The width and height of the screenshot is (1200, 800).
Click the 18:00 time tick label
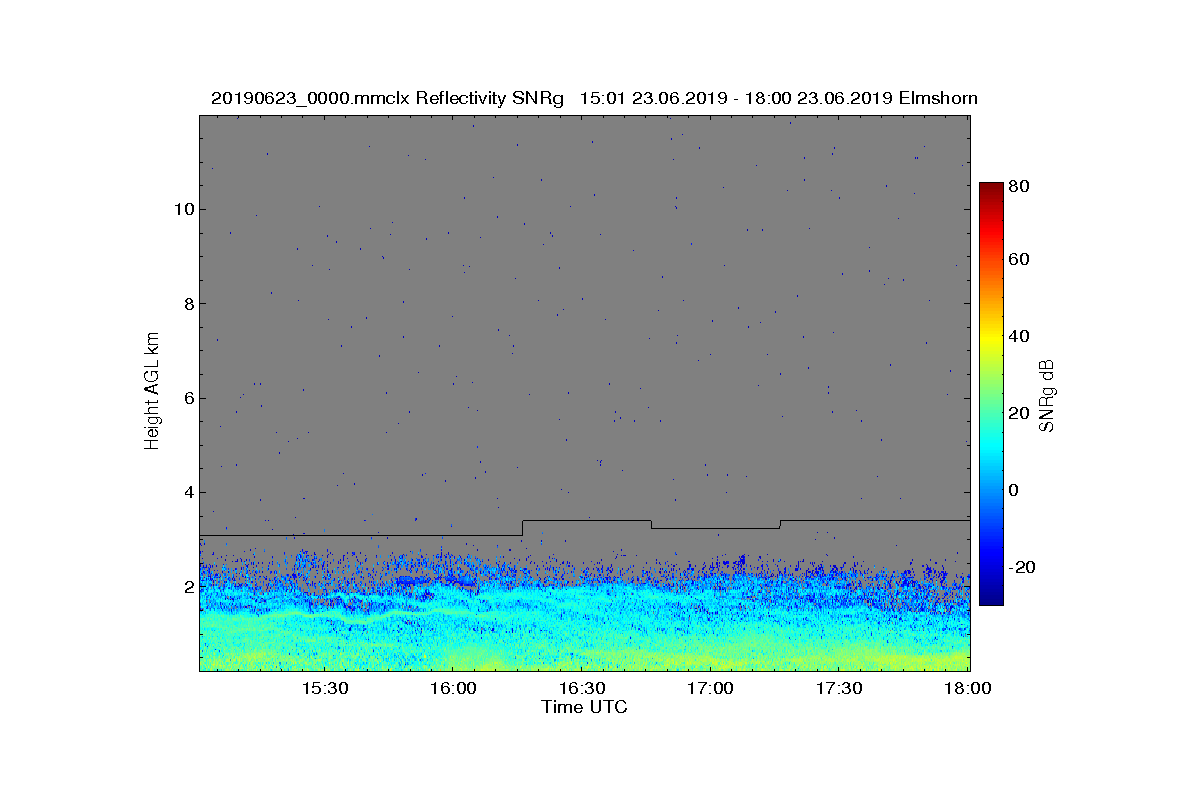(x=968, y=689)
